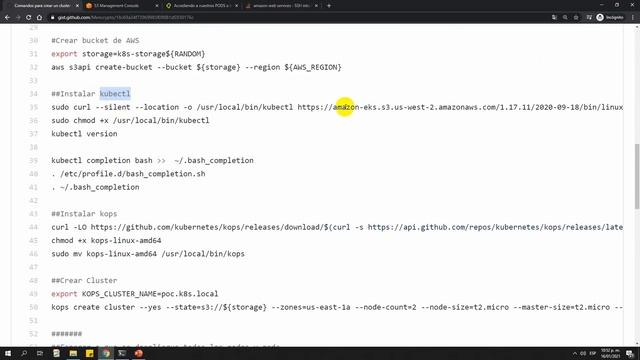Click 'export KOPS_CLUSTER_NAME=poc.k8s.local' line
Viewport: 640px width, 360px height.
tap(135, 294)
